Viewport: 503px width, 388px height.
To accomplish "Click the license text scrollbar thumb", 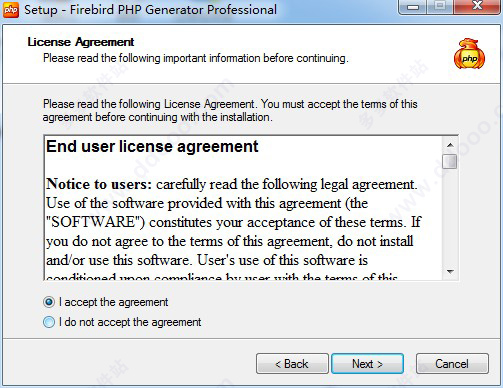I will click(x=450, y=161).
